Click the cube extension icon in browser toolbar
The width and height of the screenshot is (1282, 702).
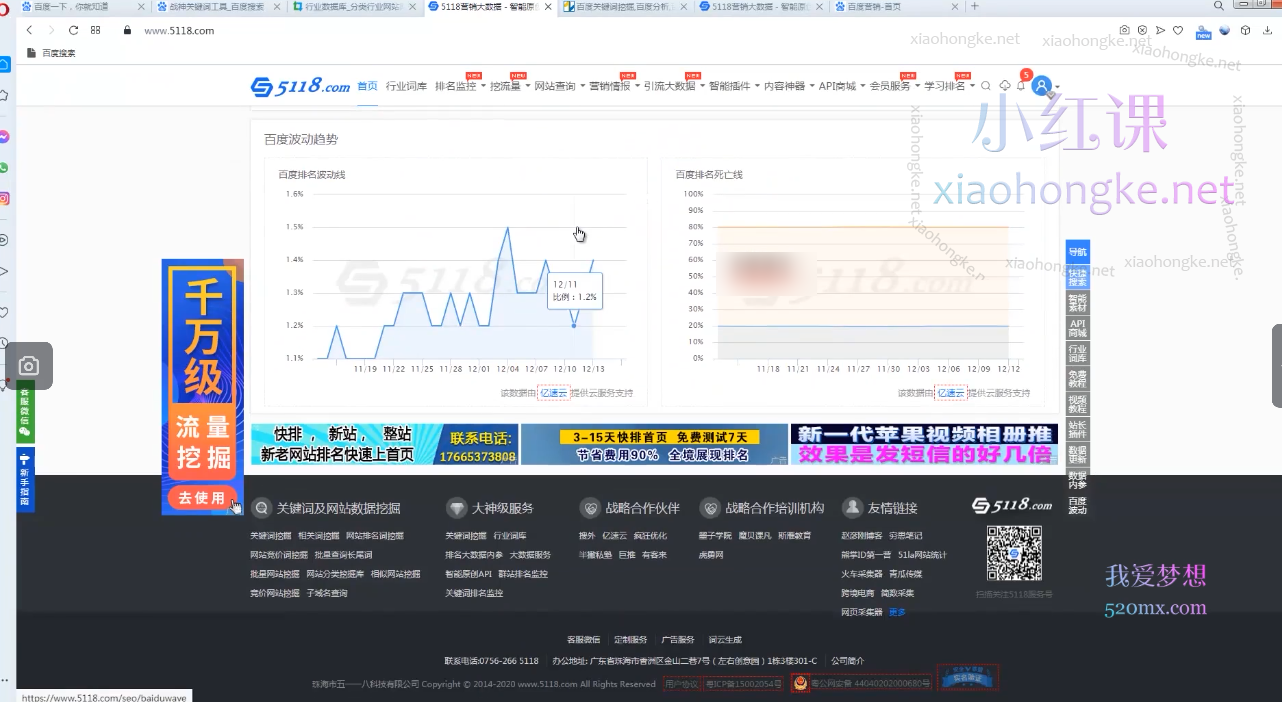point(1245,30)
